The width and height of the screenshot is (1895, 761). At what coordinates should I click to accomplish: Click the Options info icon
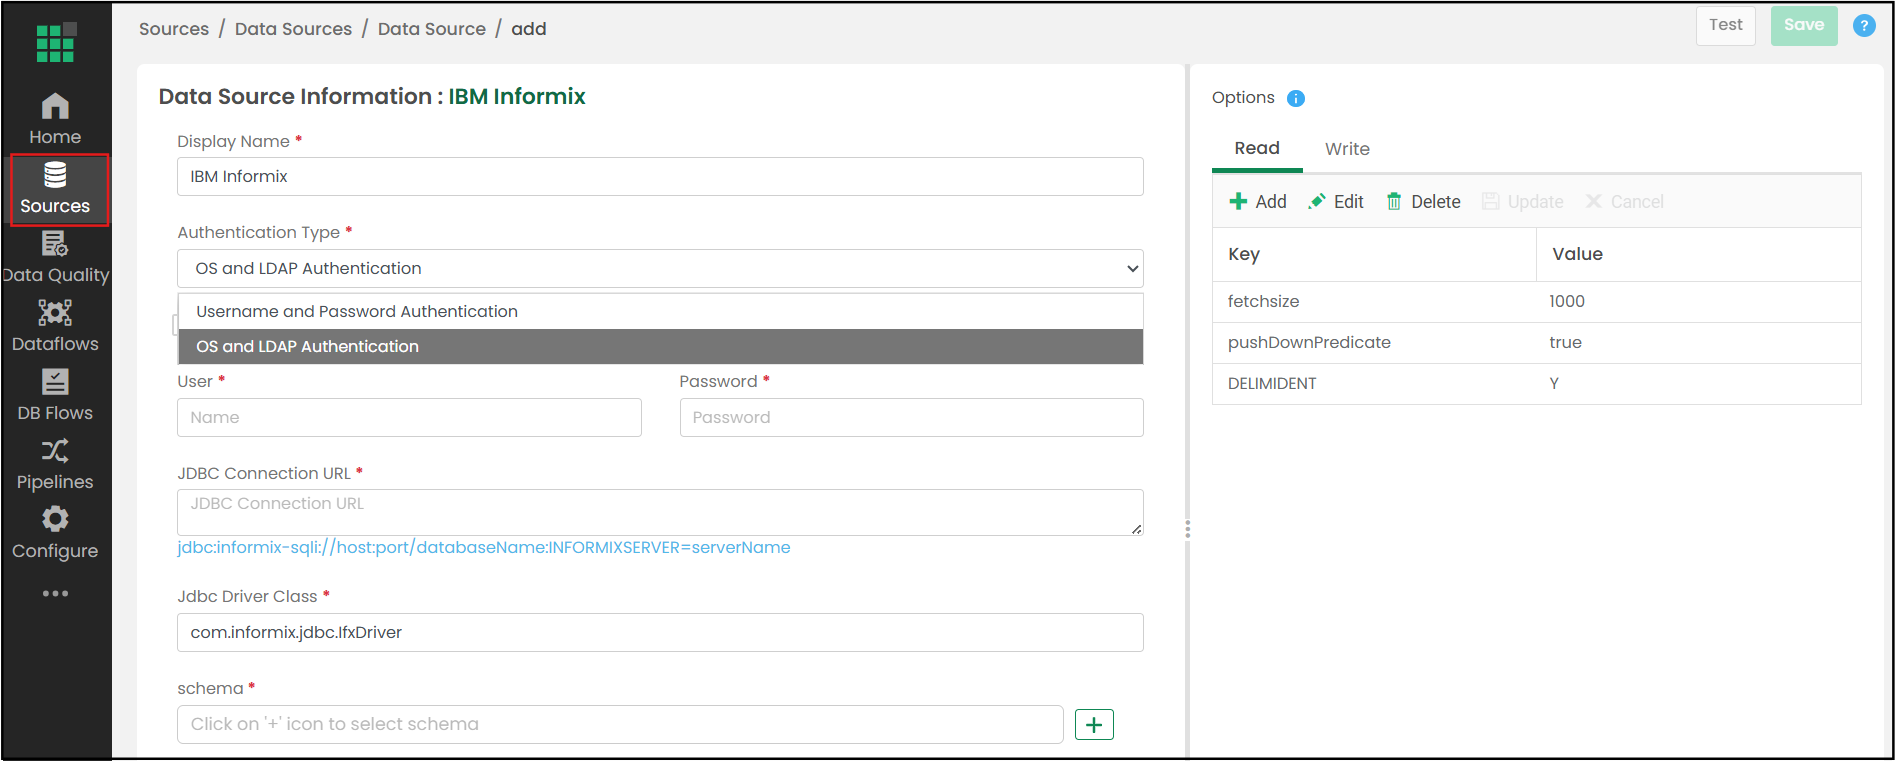pyautogui.click(x=1296, y=98)
